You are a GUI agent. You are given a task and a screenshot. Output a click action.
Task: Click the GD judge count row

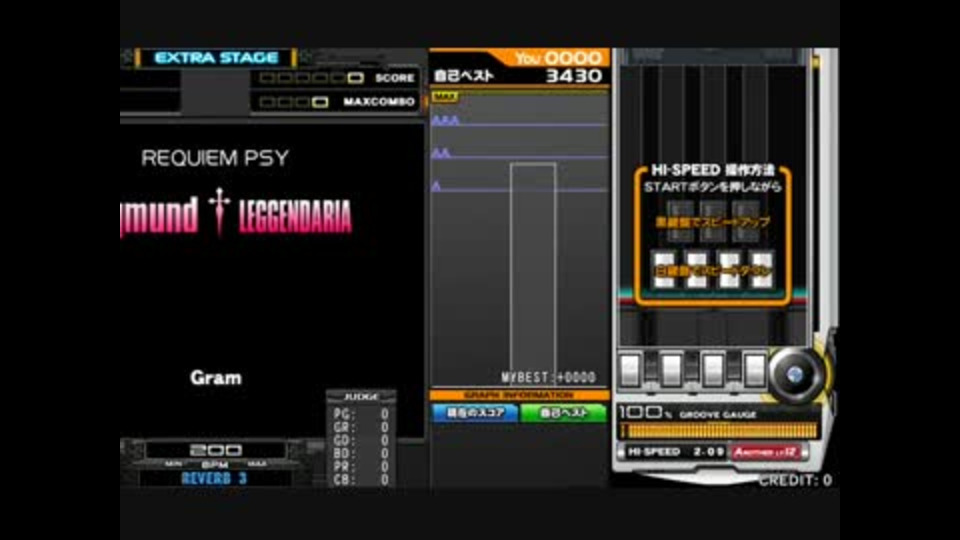tap(361, 440)
